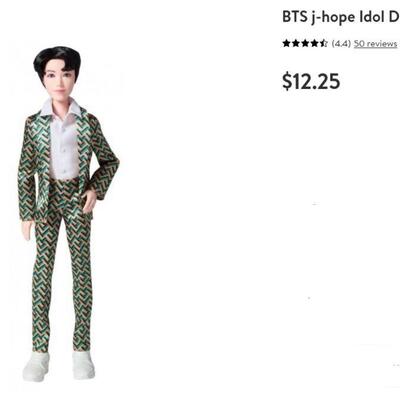Click the first star in the rating

287,43
